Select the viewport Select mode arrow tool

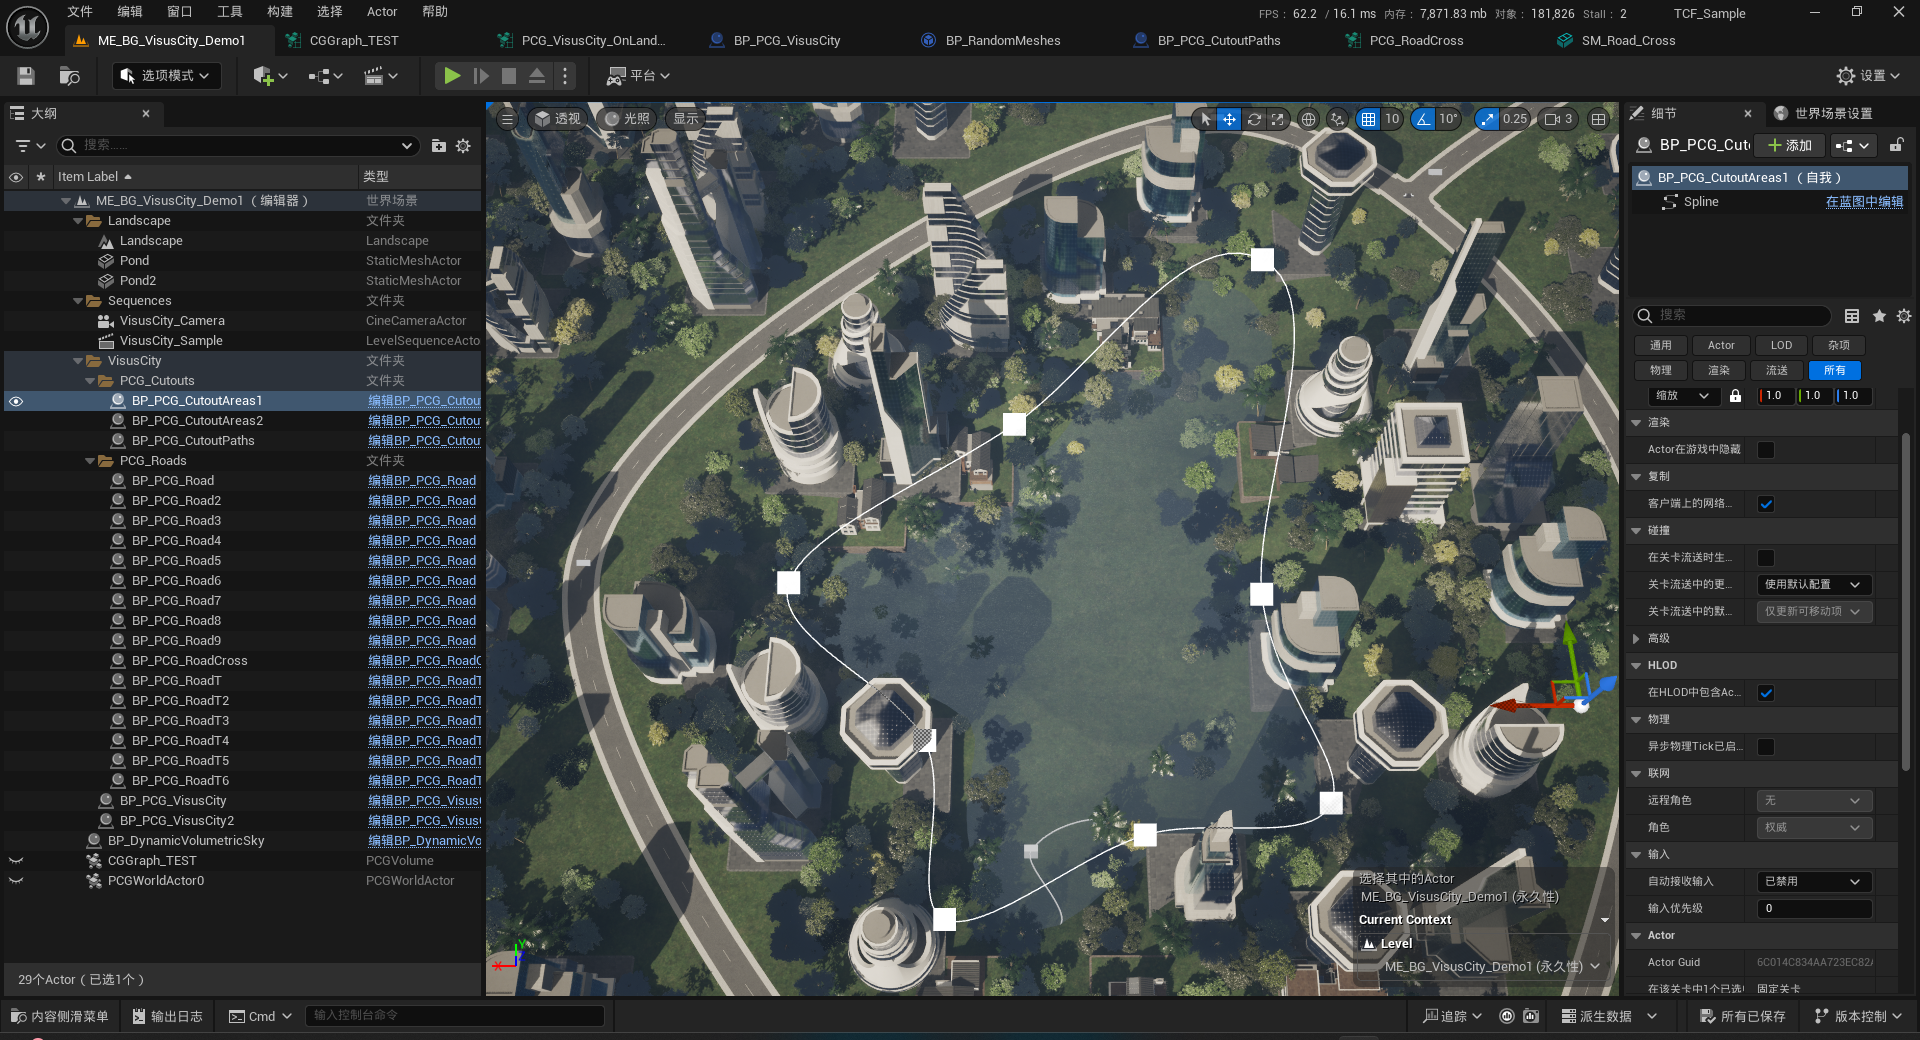tap(1205, 119)
